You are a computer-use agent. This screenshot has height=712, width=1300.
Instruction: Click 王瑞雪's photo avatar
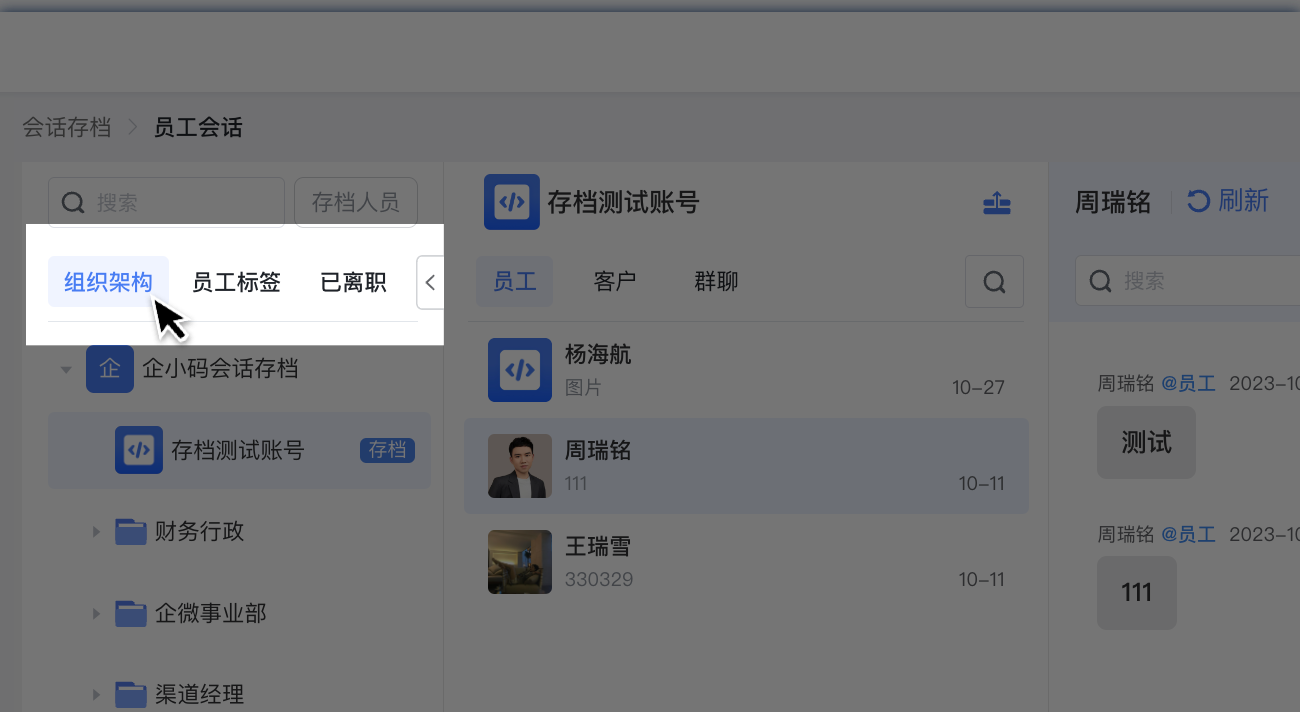520,562
